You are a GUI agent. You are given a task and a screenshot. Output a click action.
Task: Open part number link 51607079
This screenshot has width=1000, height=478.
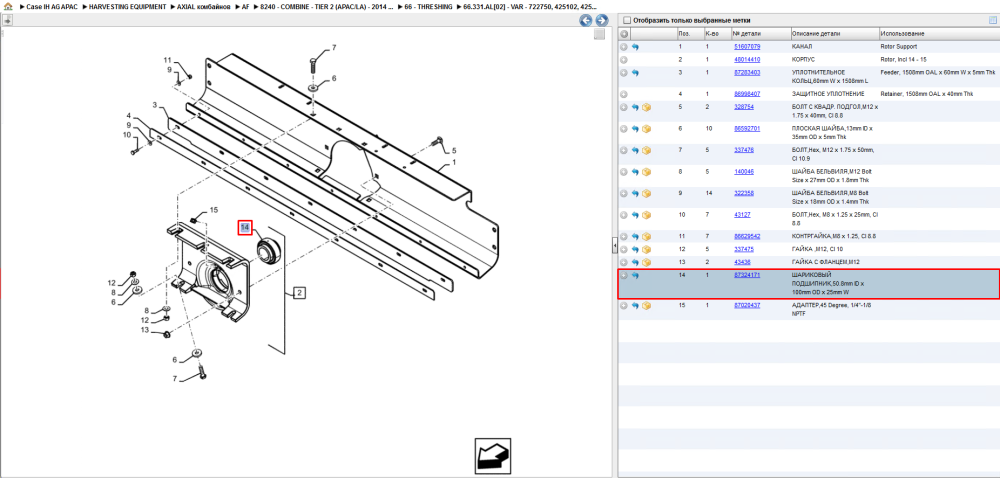point(747,47)
